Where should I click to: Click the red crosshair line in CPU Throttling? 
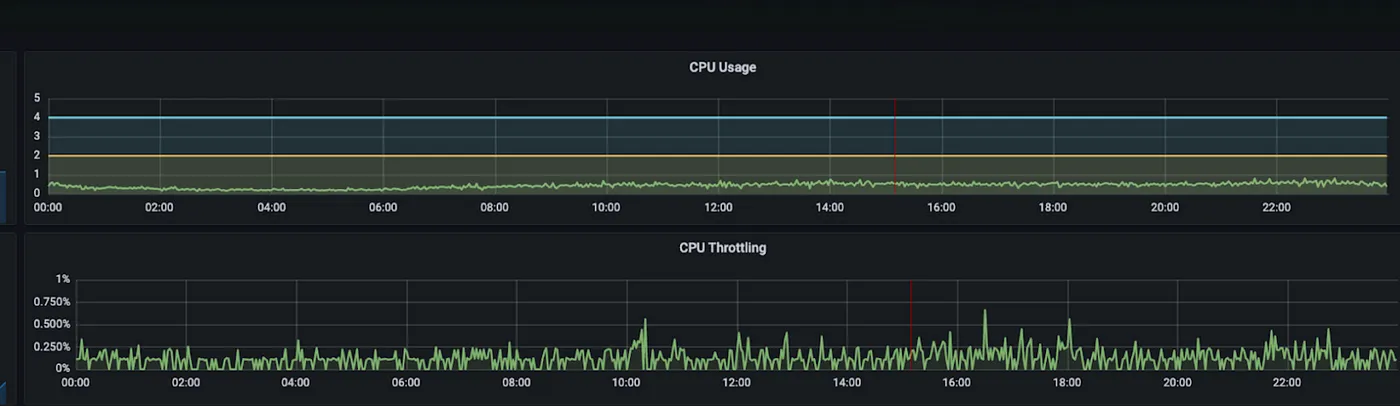(x=911, y=320)
